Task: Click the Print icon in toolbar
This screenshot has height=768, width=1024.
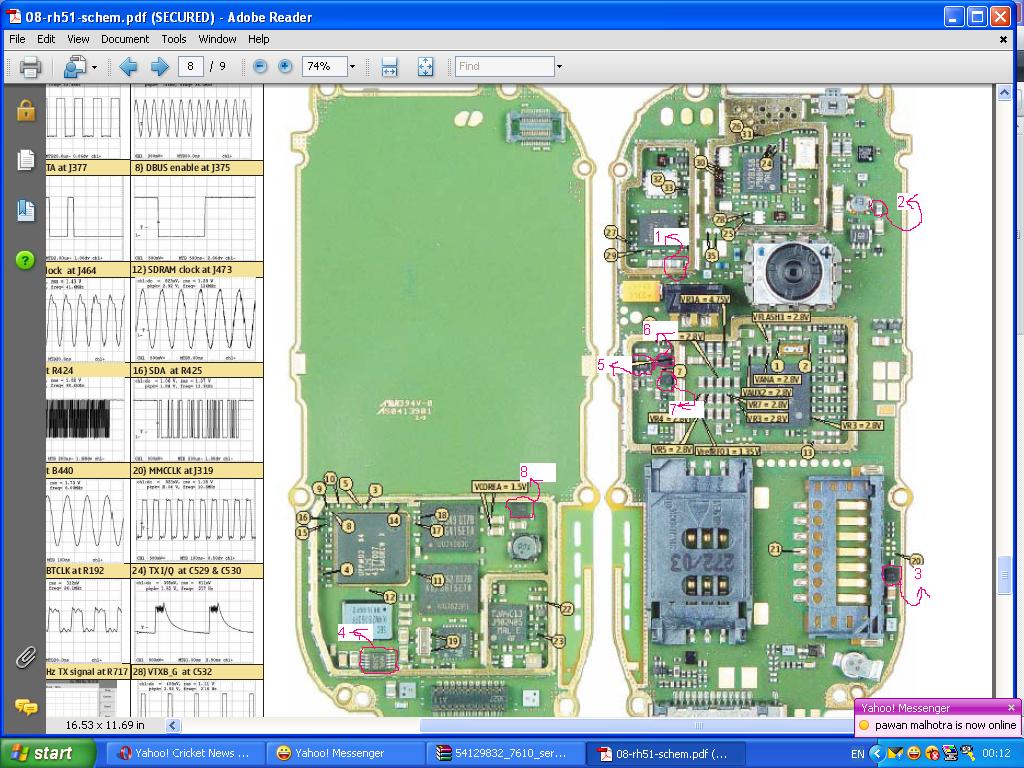Action: coord(30,67)
